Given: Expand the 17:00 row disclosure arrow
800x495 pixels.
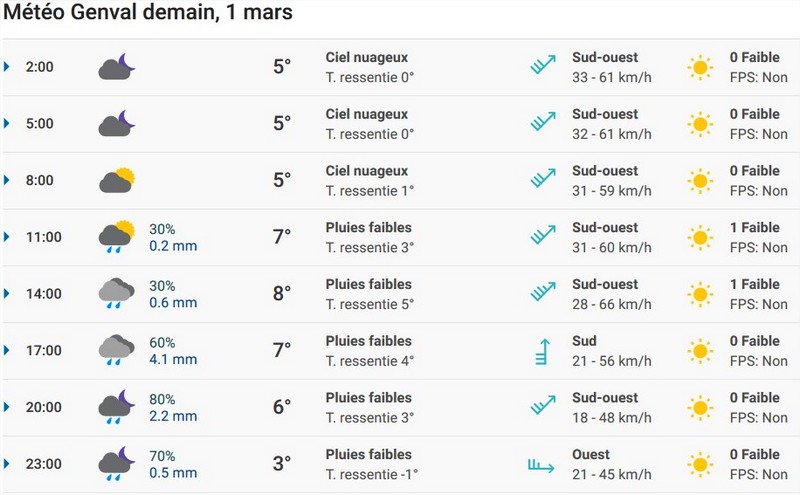Looking at the screenshot, I should click(8, 351).
